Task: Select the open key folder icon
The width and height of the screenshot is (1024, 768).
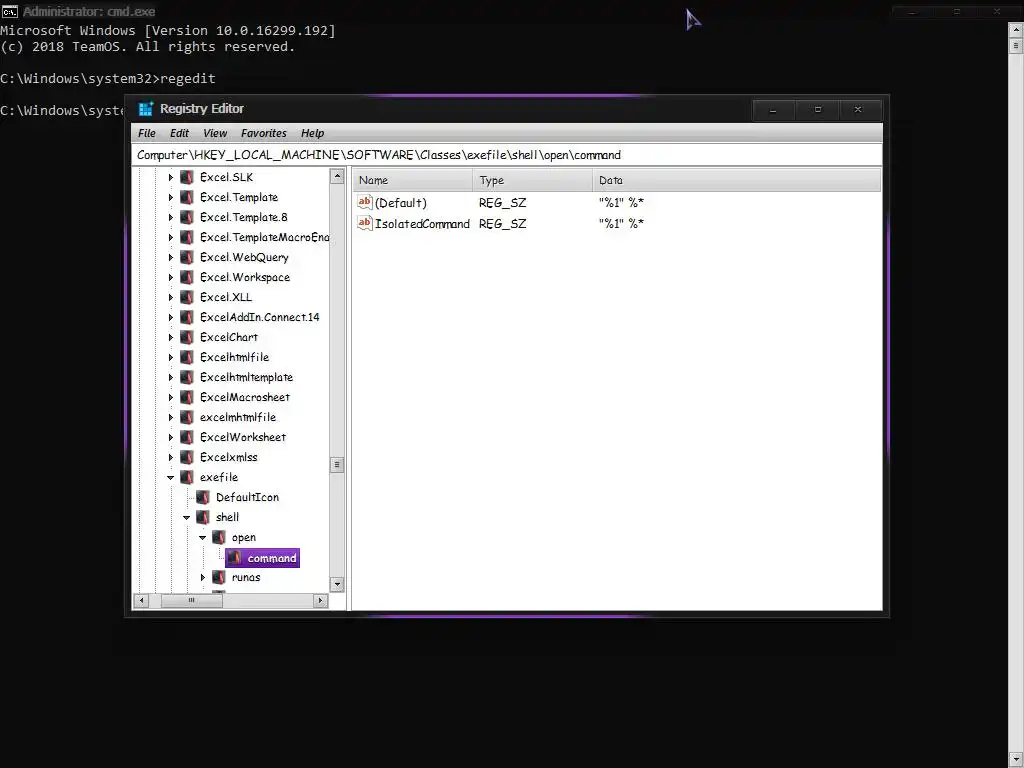Action: tap(219, 537)
